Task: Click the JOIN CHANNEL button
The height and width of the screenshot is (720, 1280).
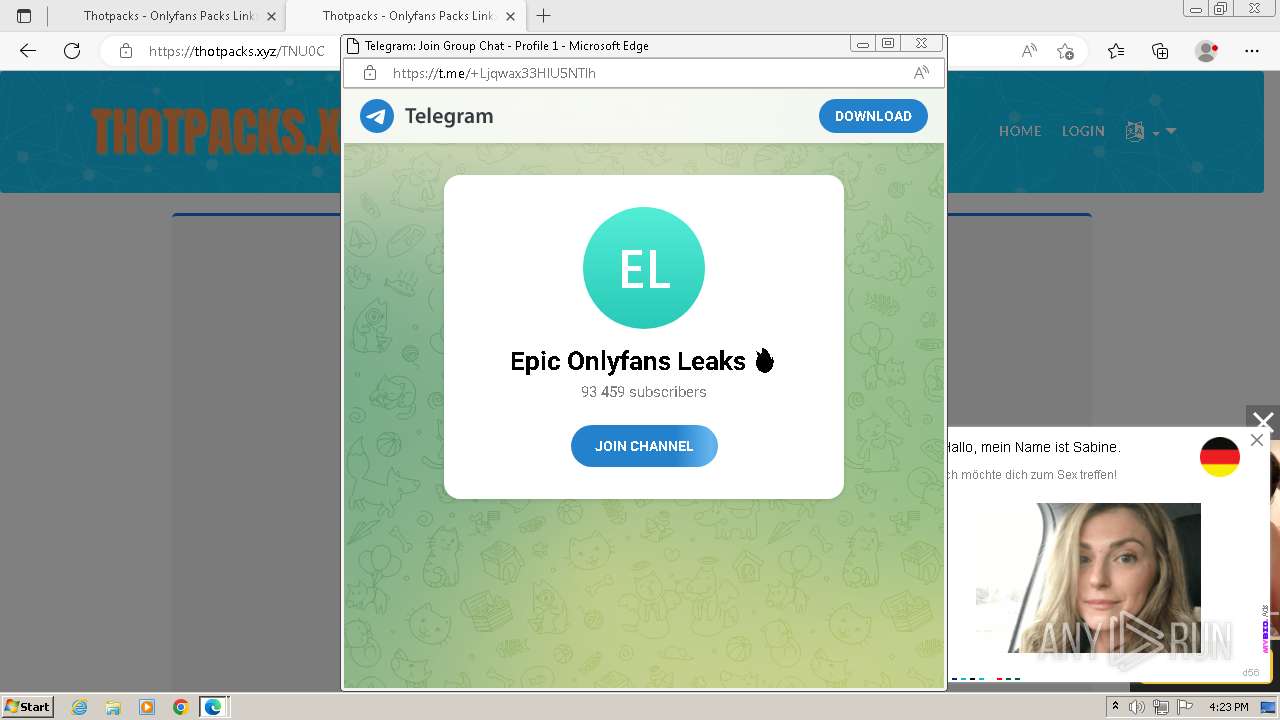Action: click(x=644, y=446)
